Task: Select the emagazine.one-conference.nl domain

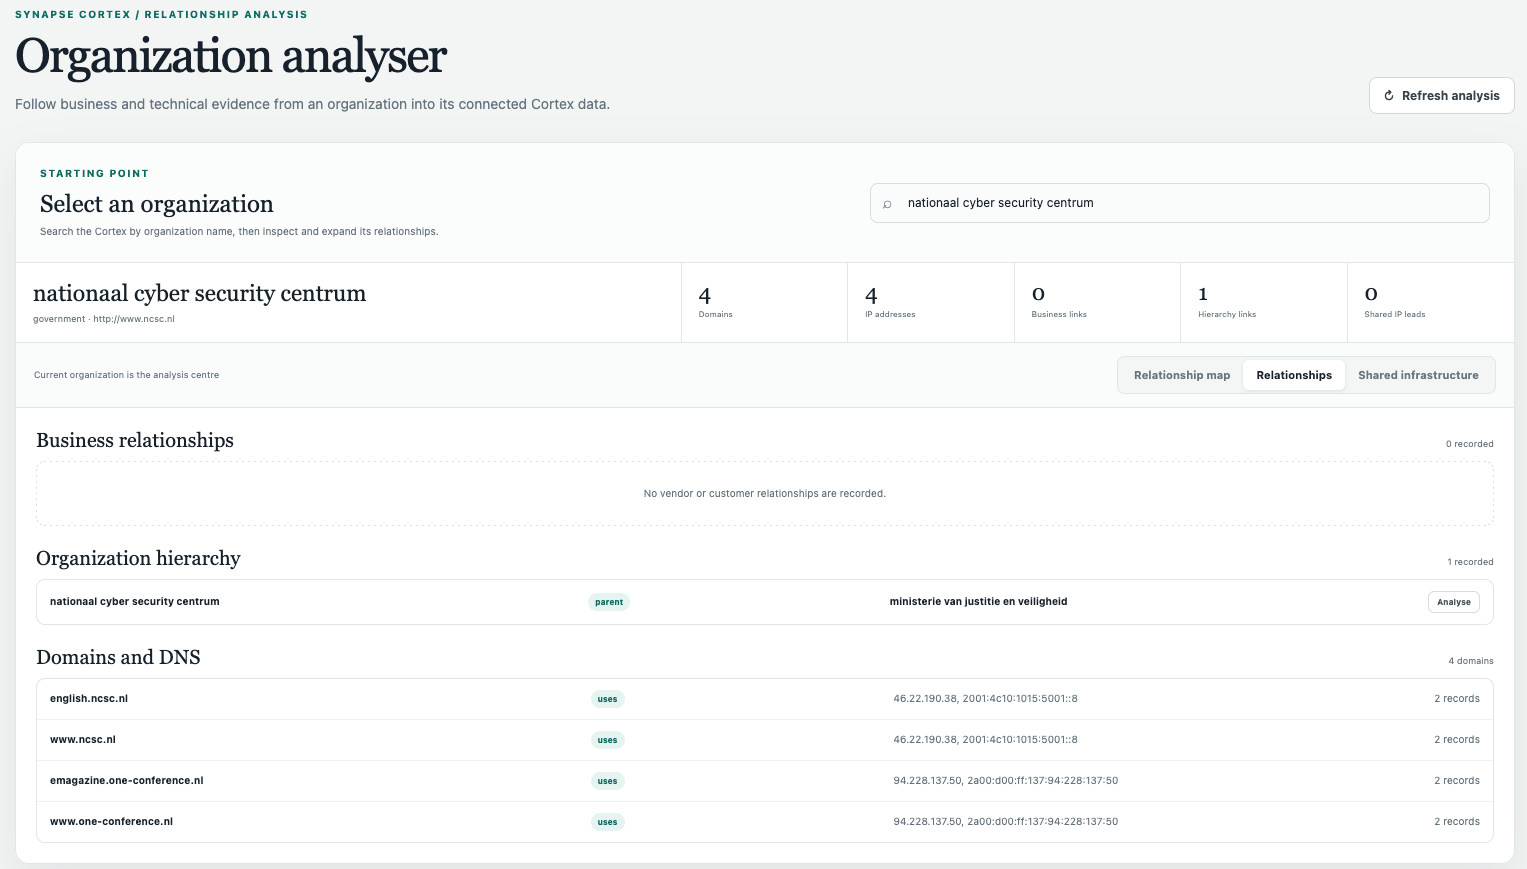Action: click(127, 781)
